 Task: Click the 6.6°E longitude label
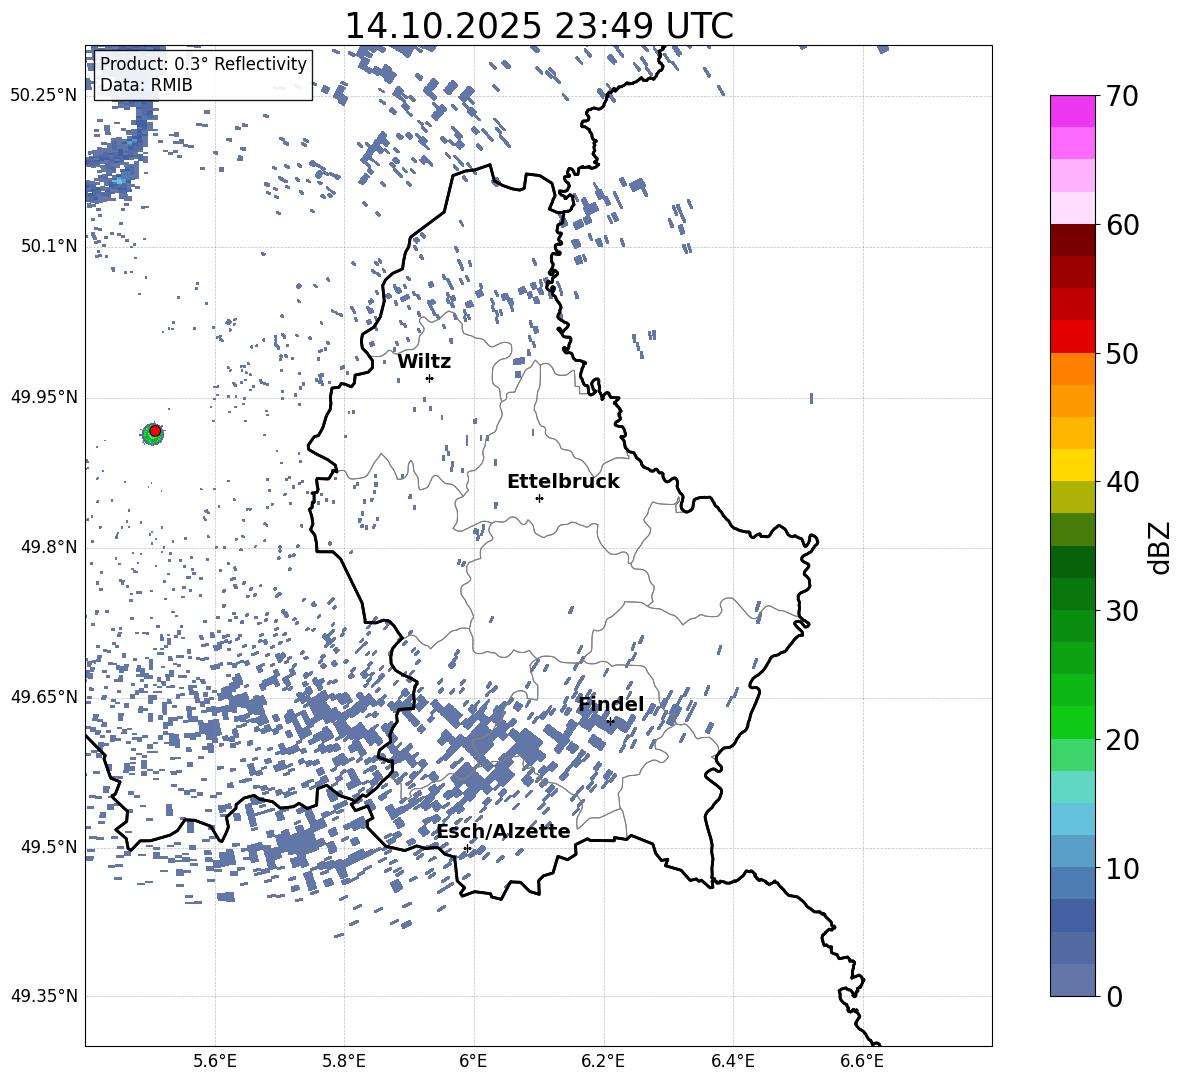click(x=862, y=1061)
